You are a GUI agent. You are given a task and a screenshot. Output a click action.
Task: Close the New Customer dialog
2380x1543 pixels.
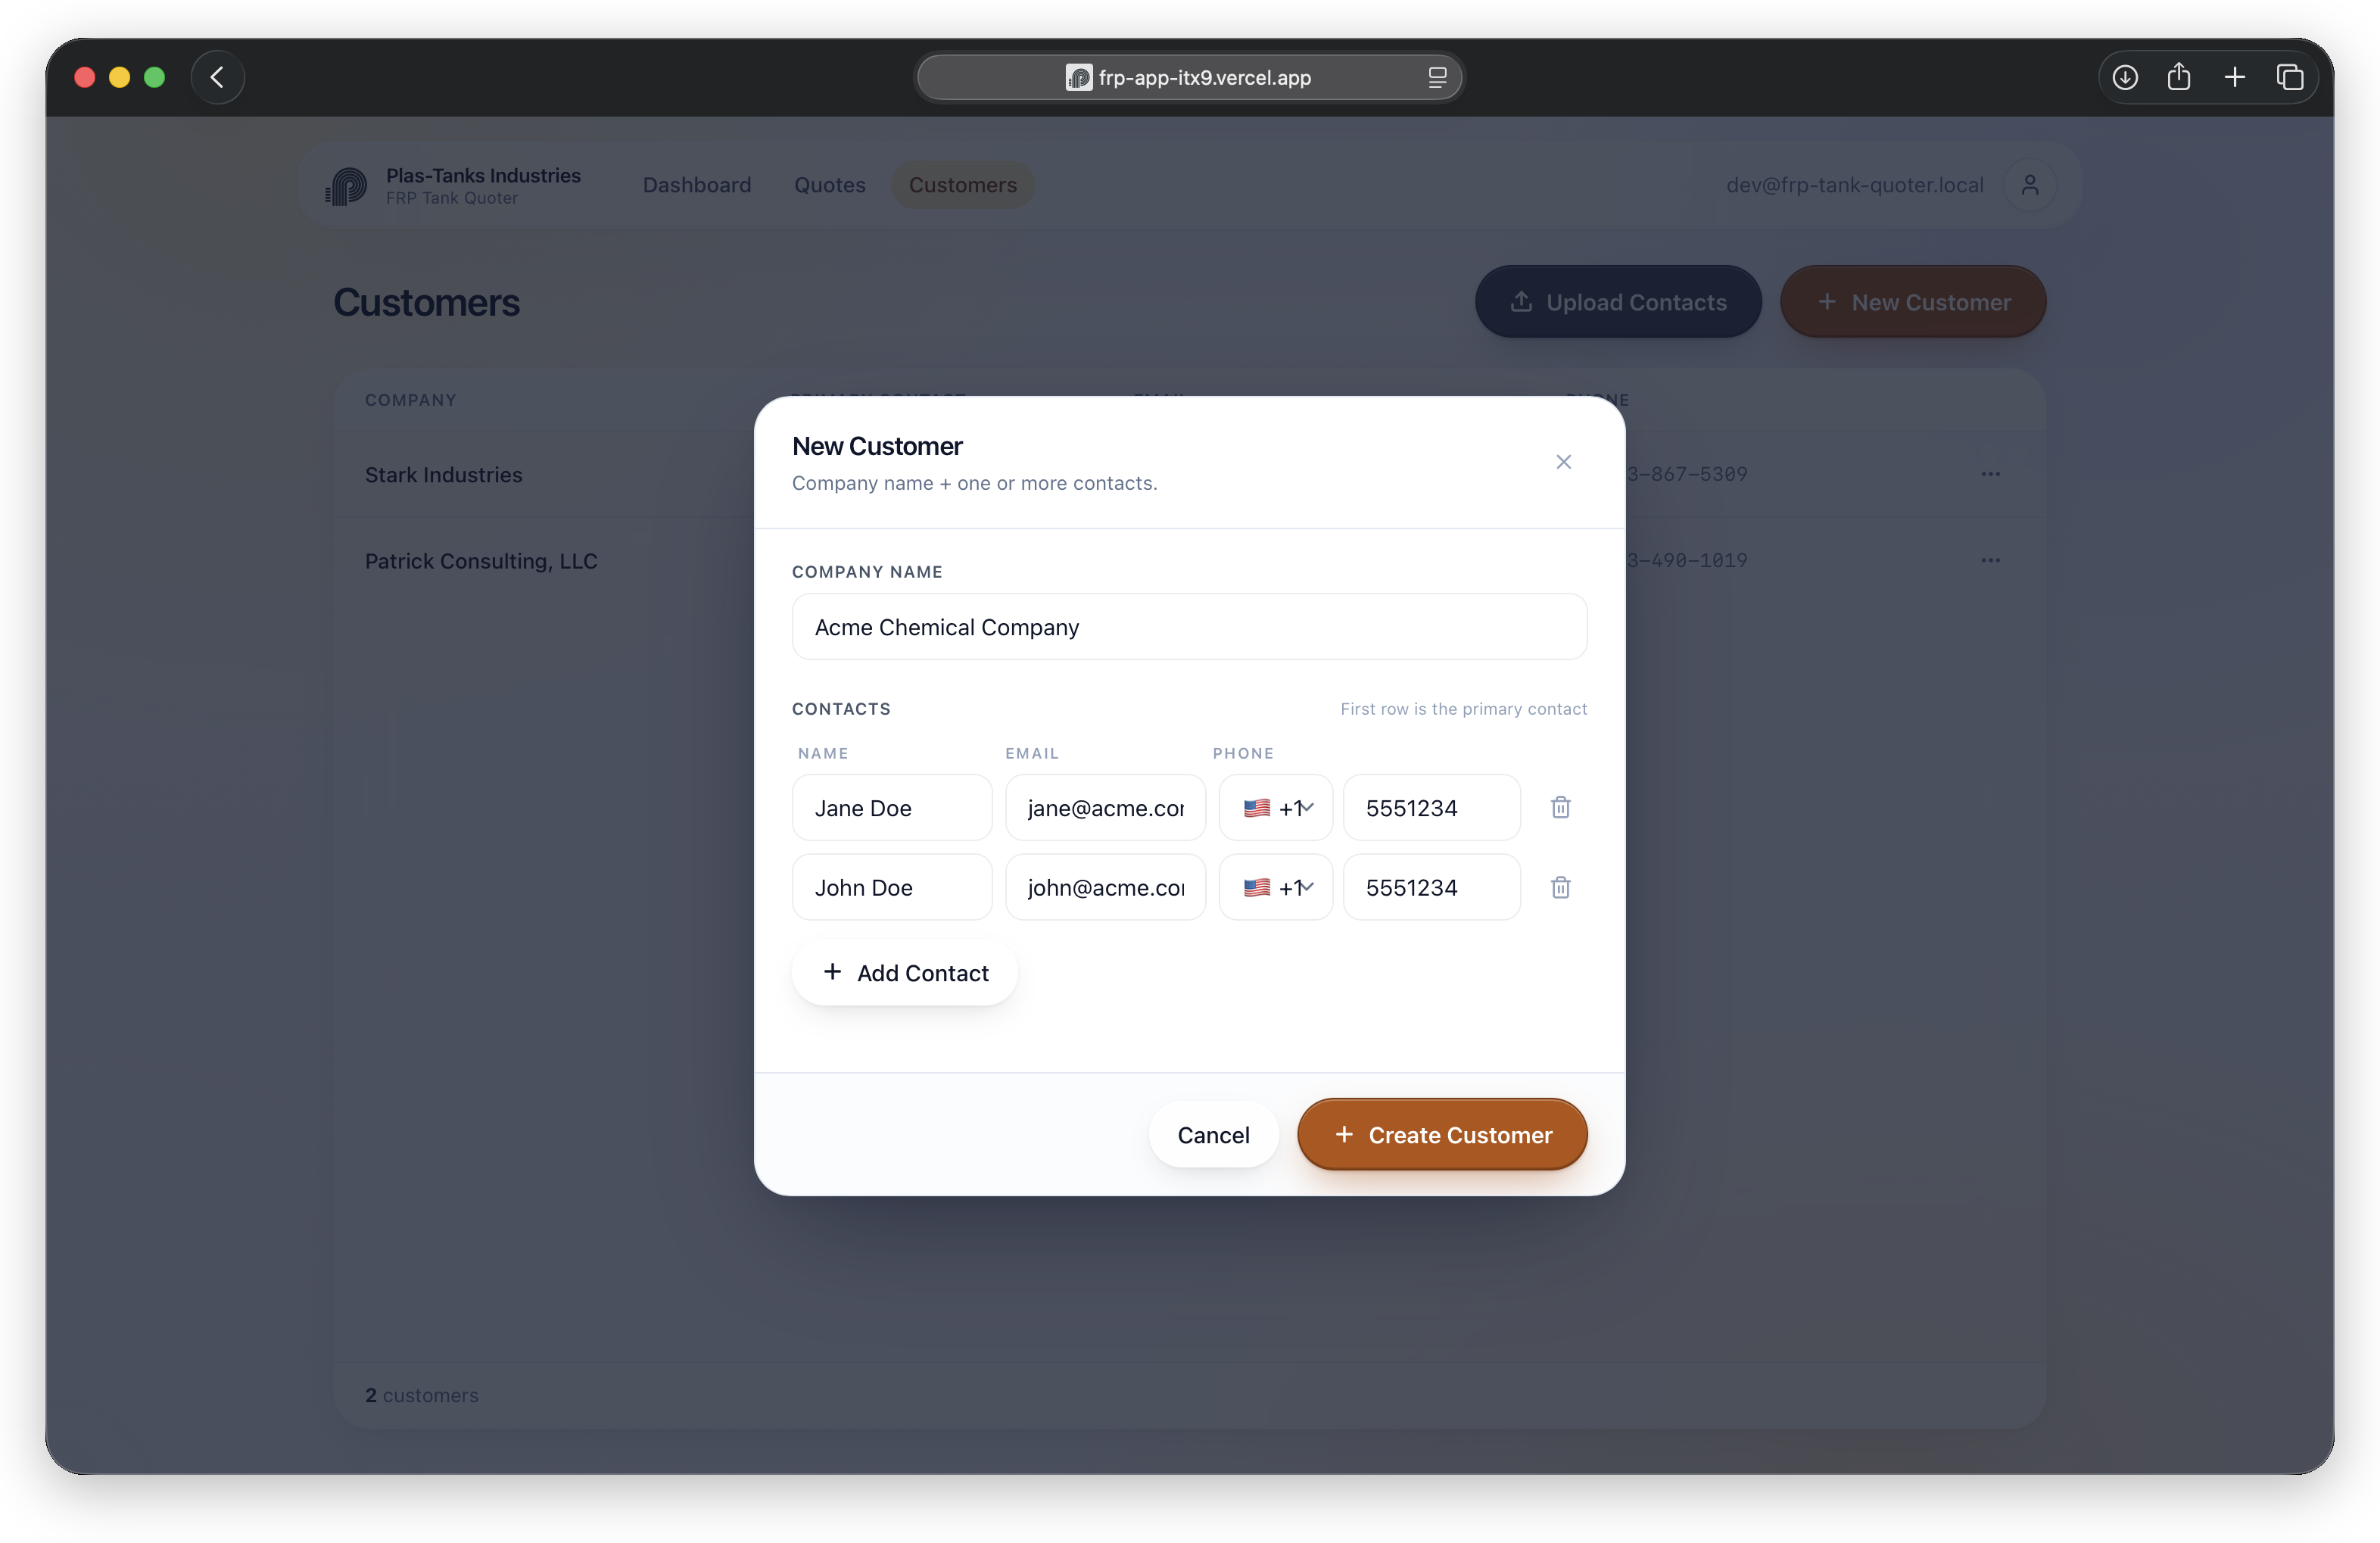pyautogui.click(x=1563, y=461)
